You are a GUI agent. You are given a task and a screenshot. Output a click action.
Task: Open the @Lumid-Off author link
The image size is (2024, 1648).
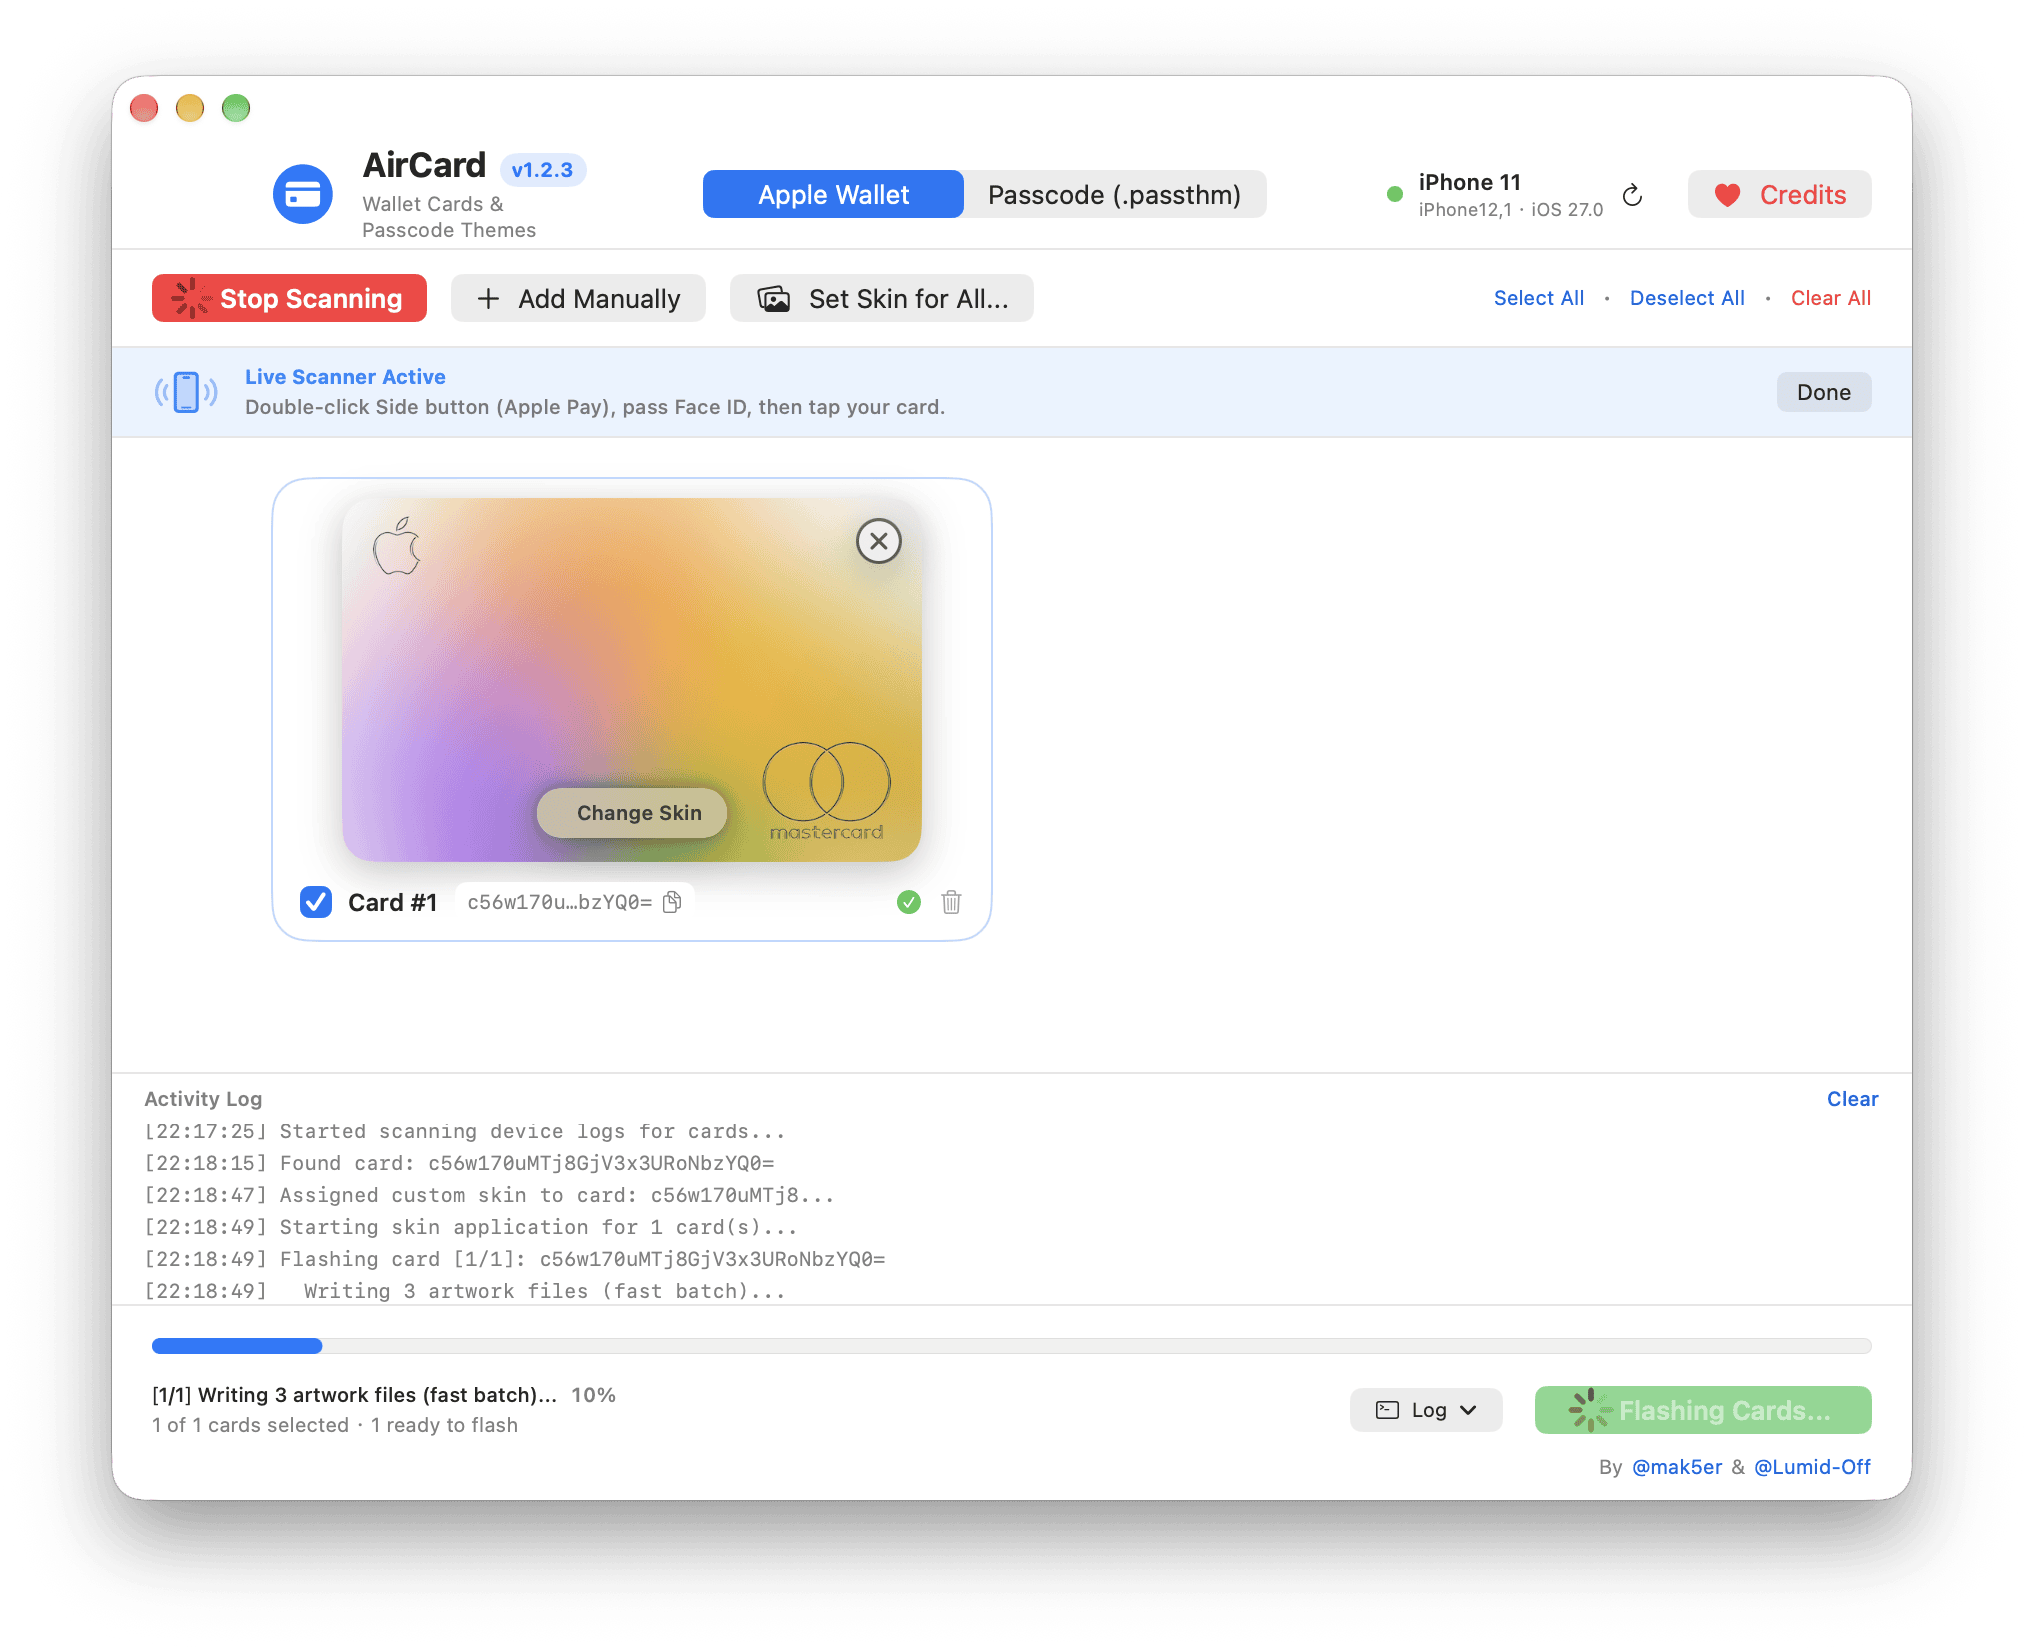[x=1811, y=1467]
